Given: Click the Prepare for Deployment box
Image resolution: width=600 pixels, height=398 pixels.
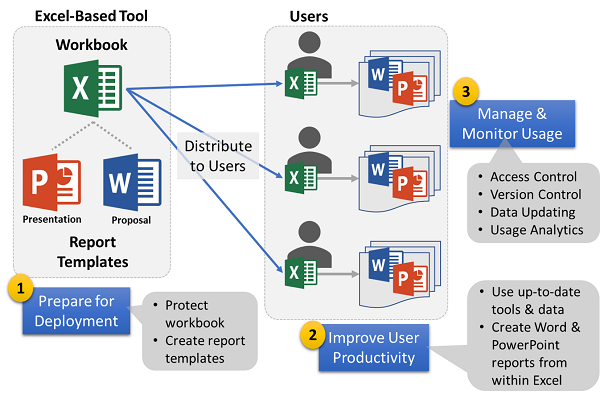Looking at the screenshot, I should (x=76, y=311).
